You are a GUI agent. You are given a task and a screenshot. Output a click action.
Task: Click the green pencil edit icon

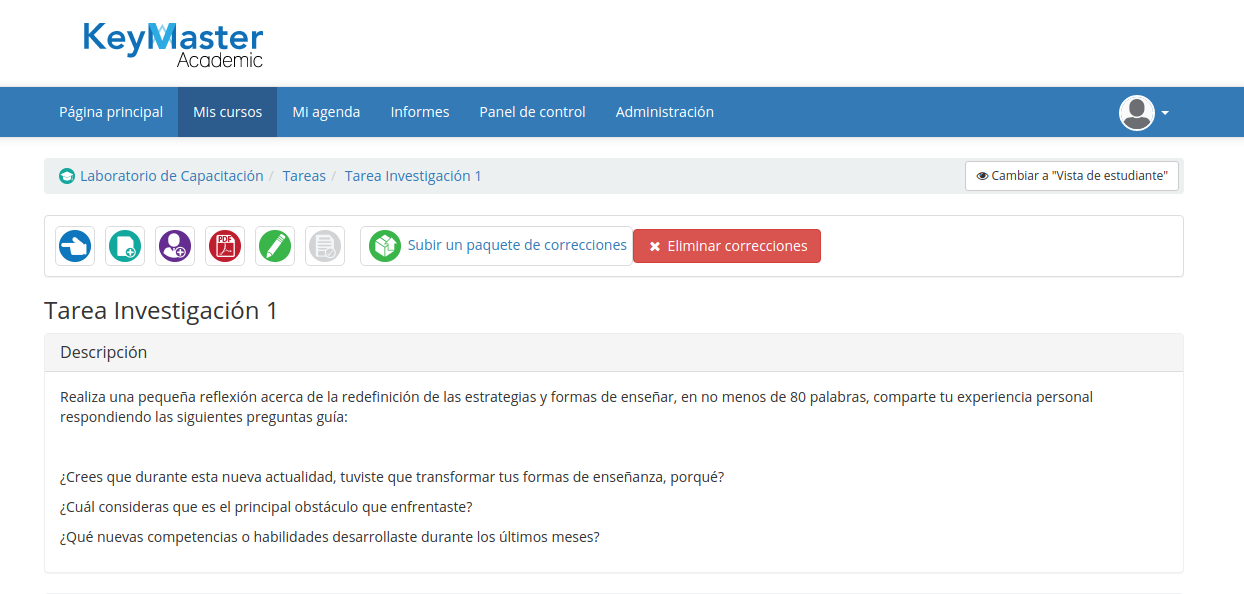click(275, 246)
